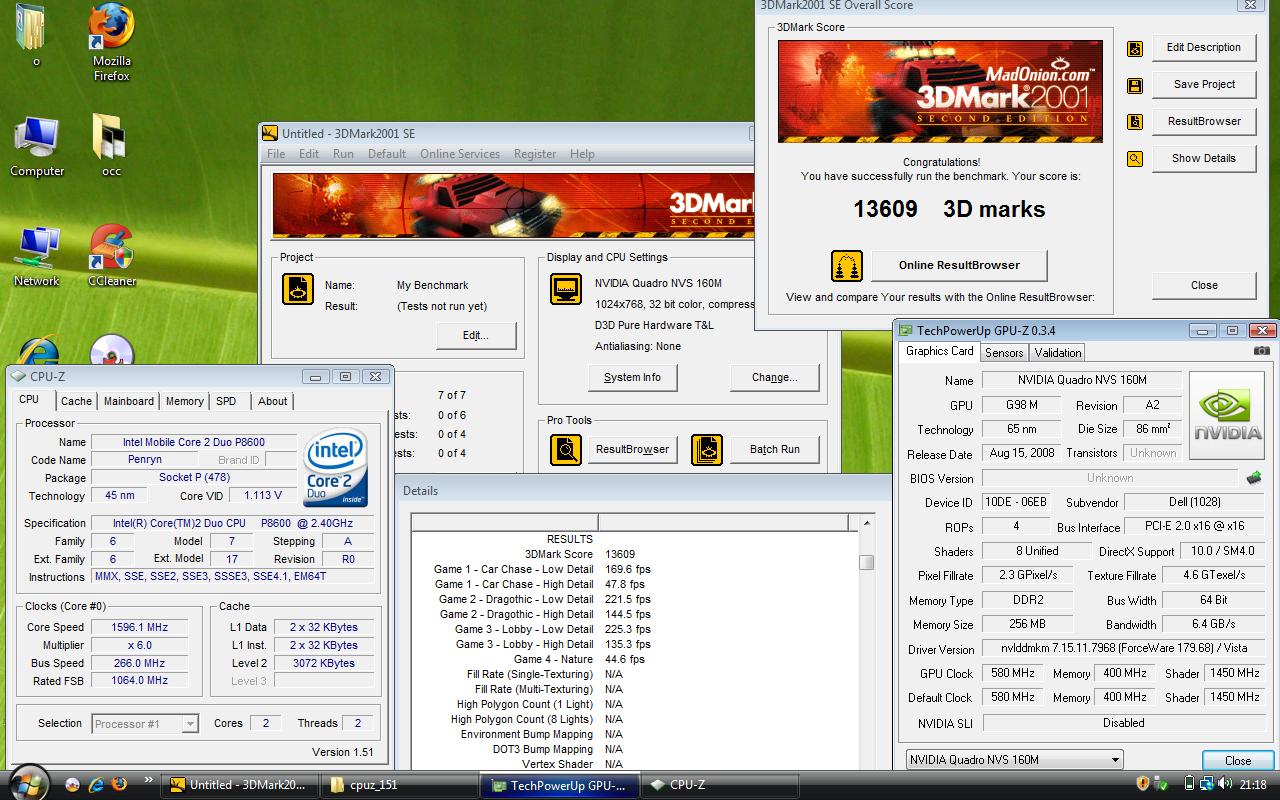
Task: Click the security shield tray icon
Action: pyautogui.click(x=1143, y=784)
